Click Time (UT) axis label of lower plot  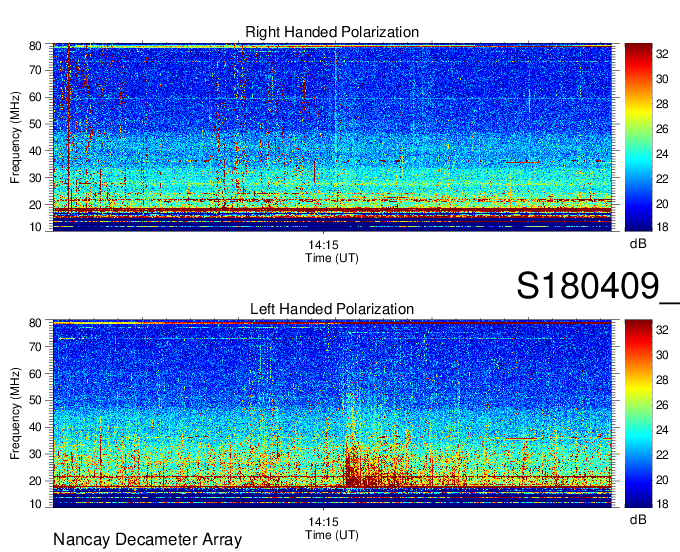tap(332, 535)
